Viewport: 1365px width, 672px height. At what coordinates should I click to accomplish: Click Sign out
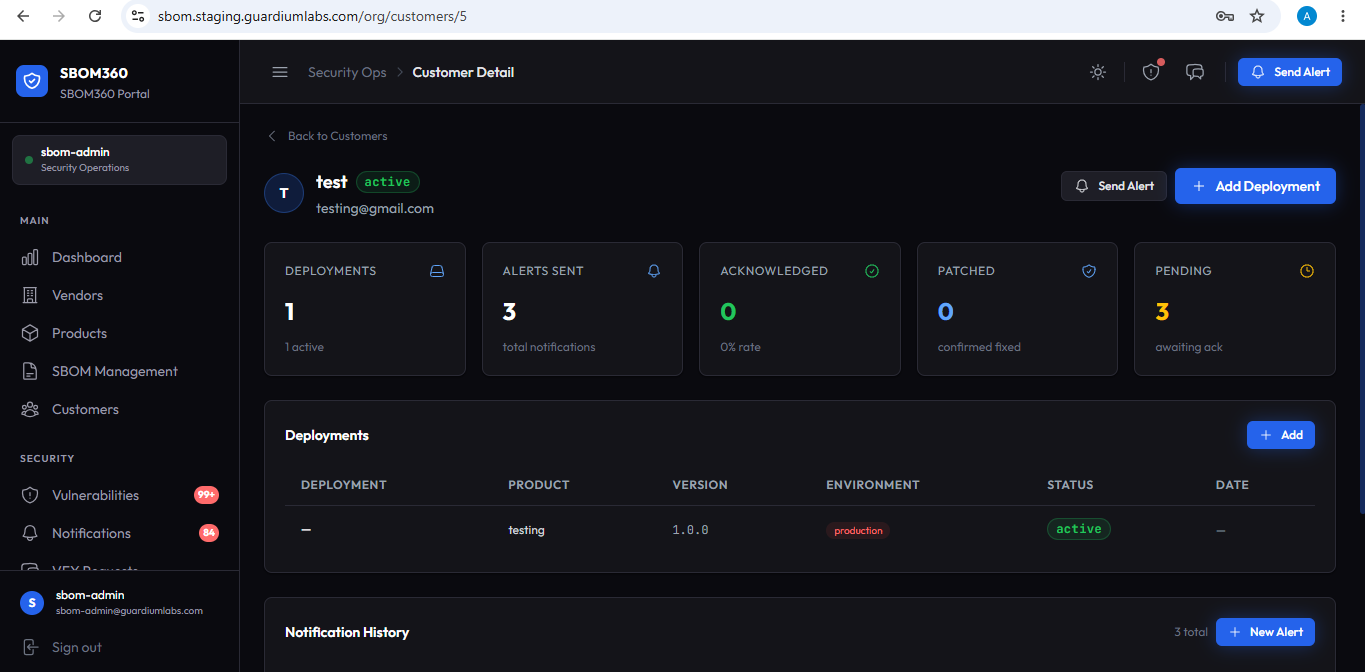pos(61,648)
